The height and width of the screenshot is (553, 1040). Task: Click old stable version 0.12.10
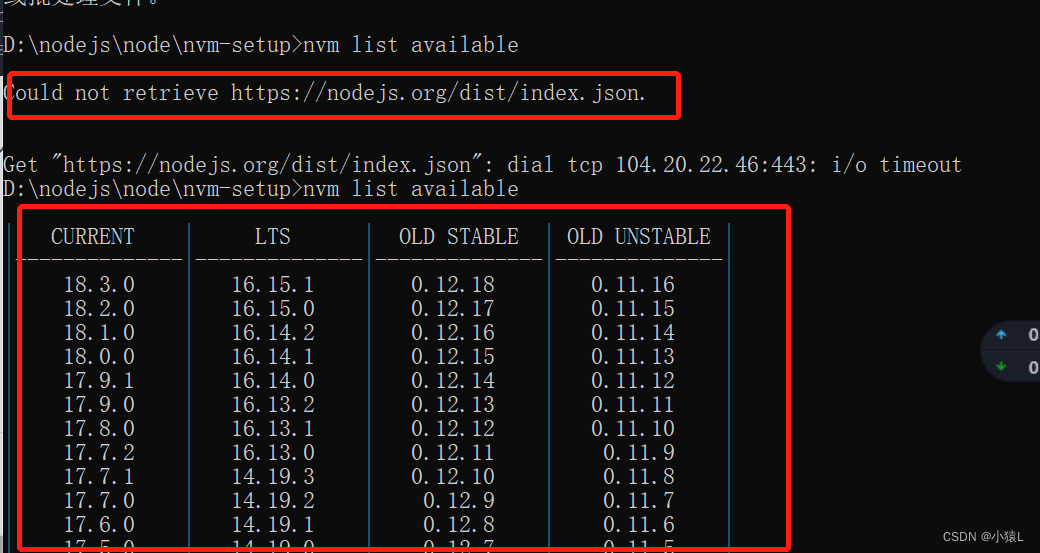(453, 477)
